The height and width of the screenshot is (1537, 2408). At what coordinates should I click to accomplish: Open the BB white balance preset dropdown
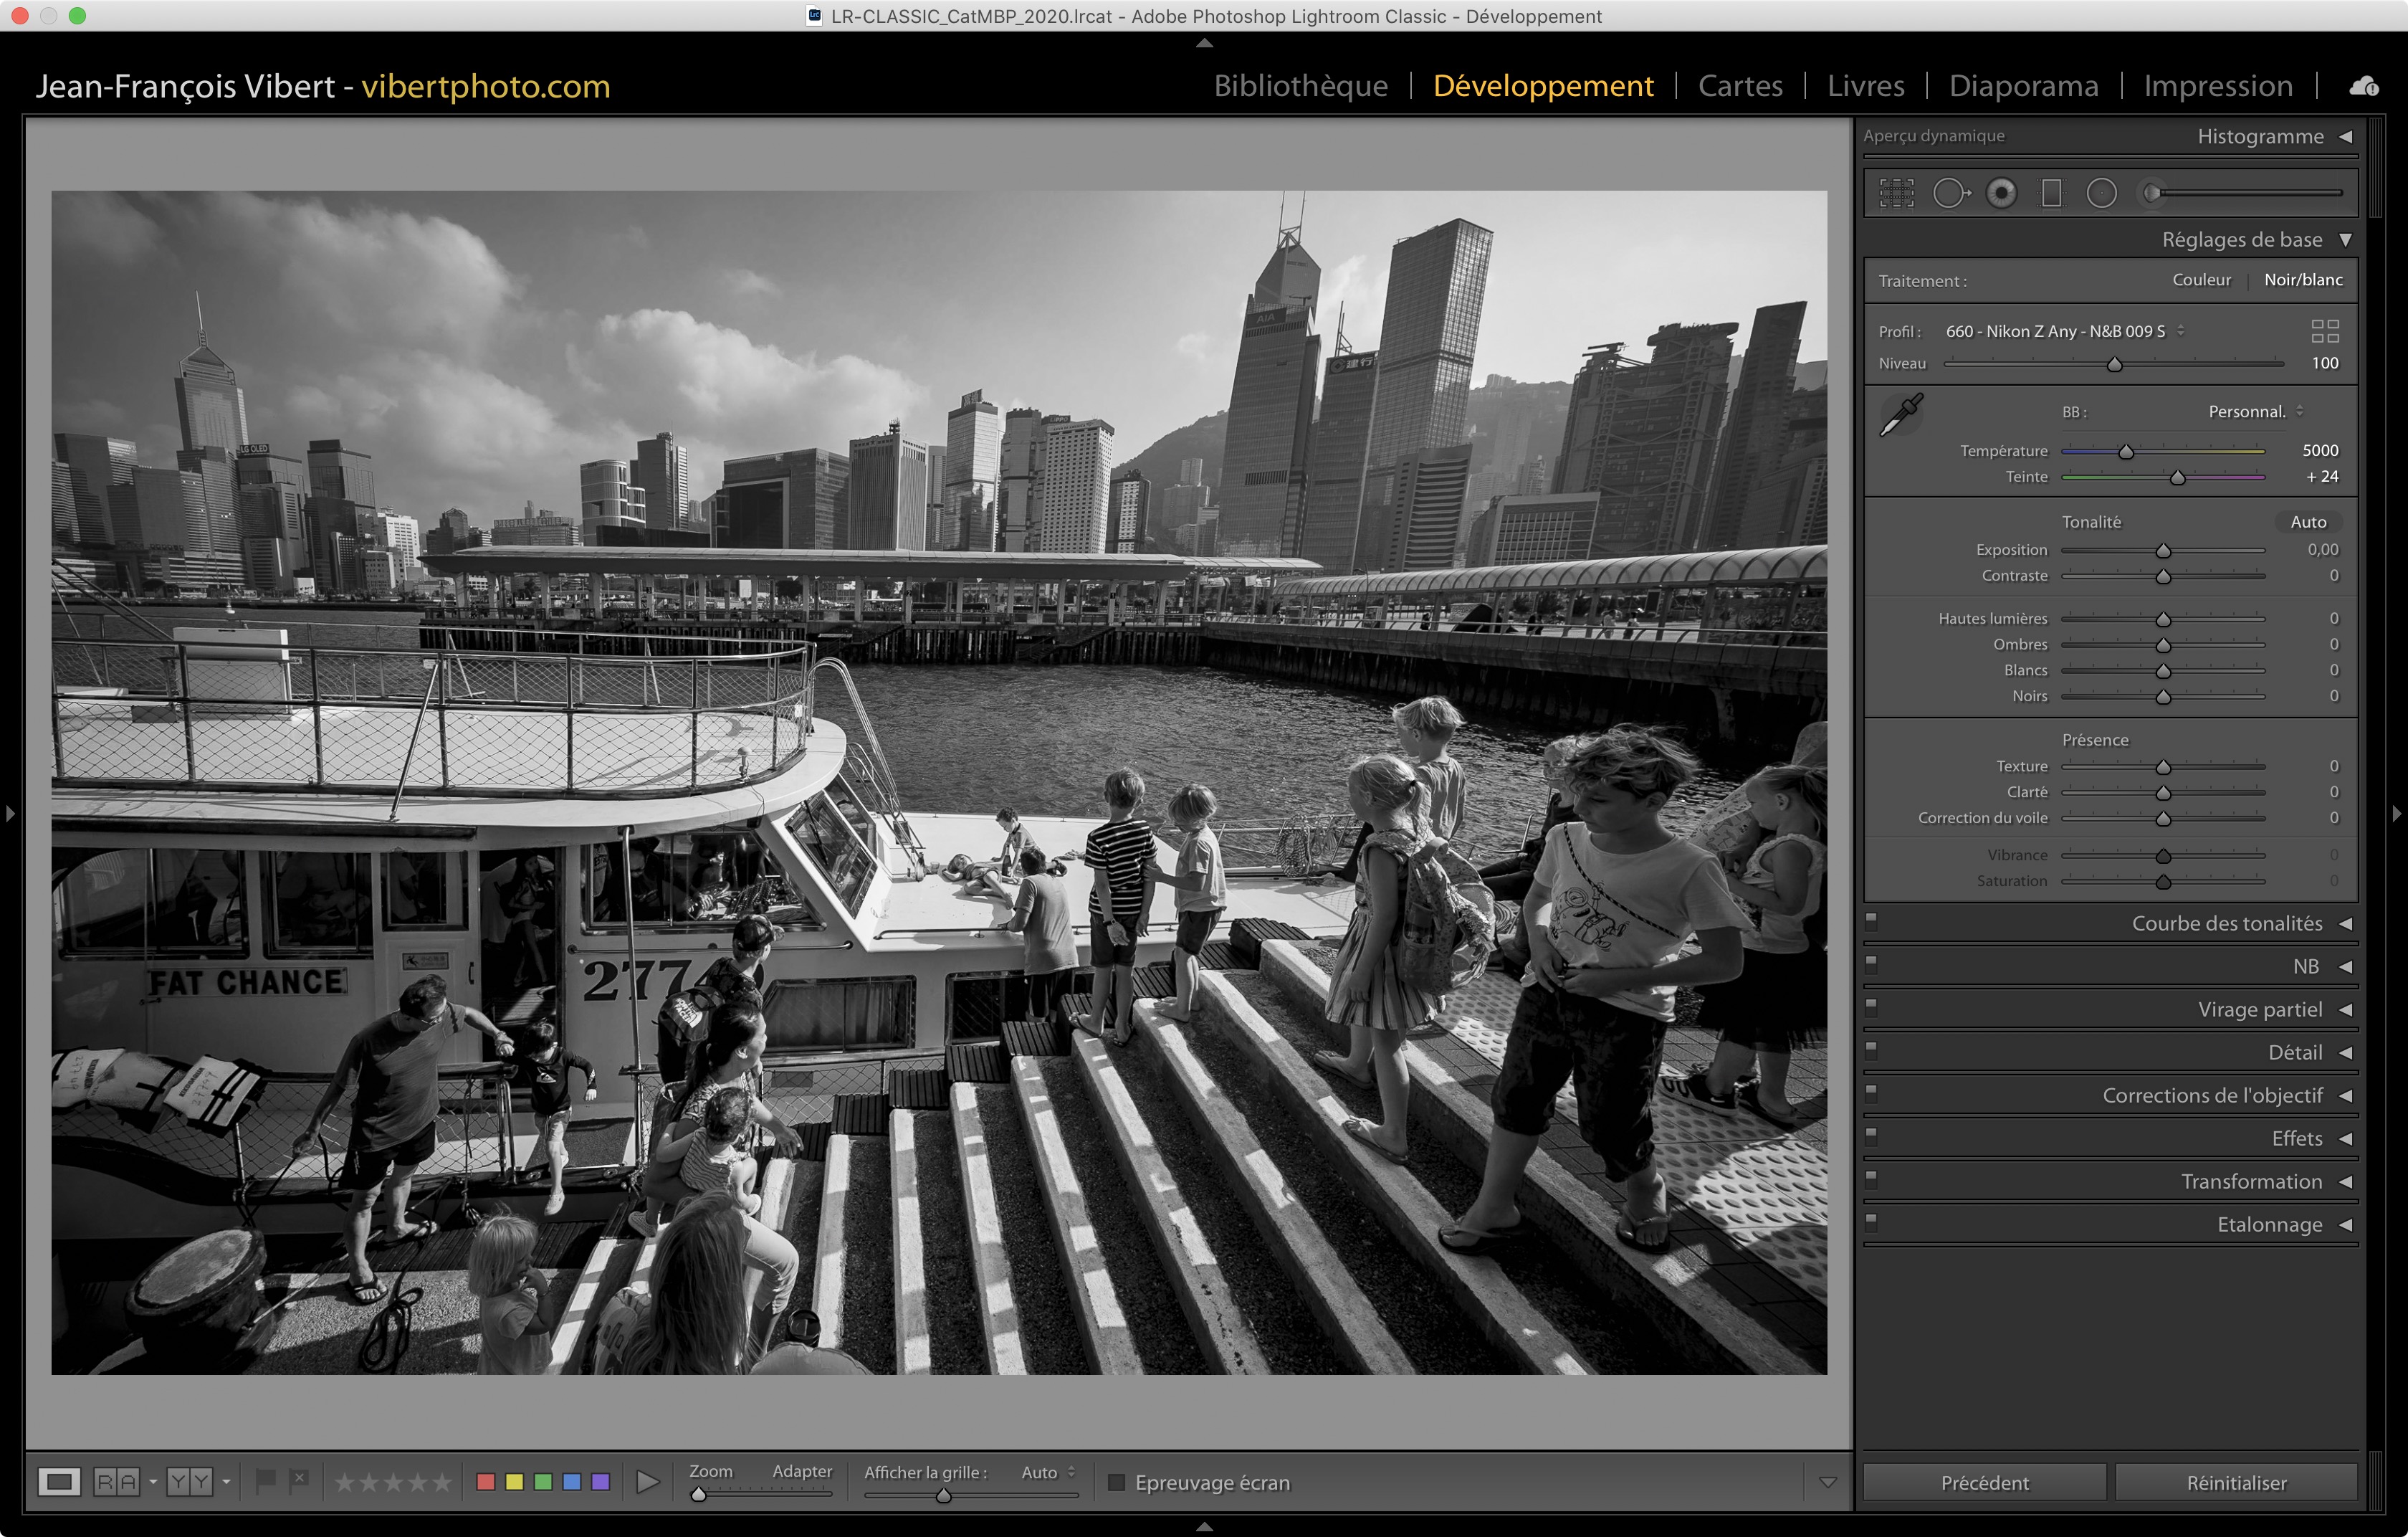point(2254,412)
